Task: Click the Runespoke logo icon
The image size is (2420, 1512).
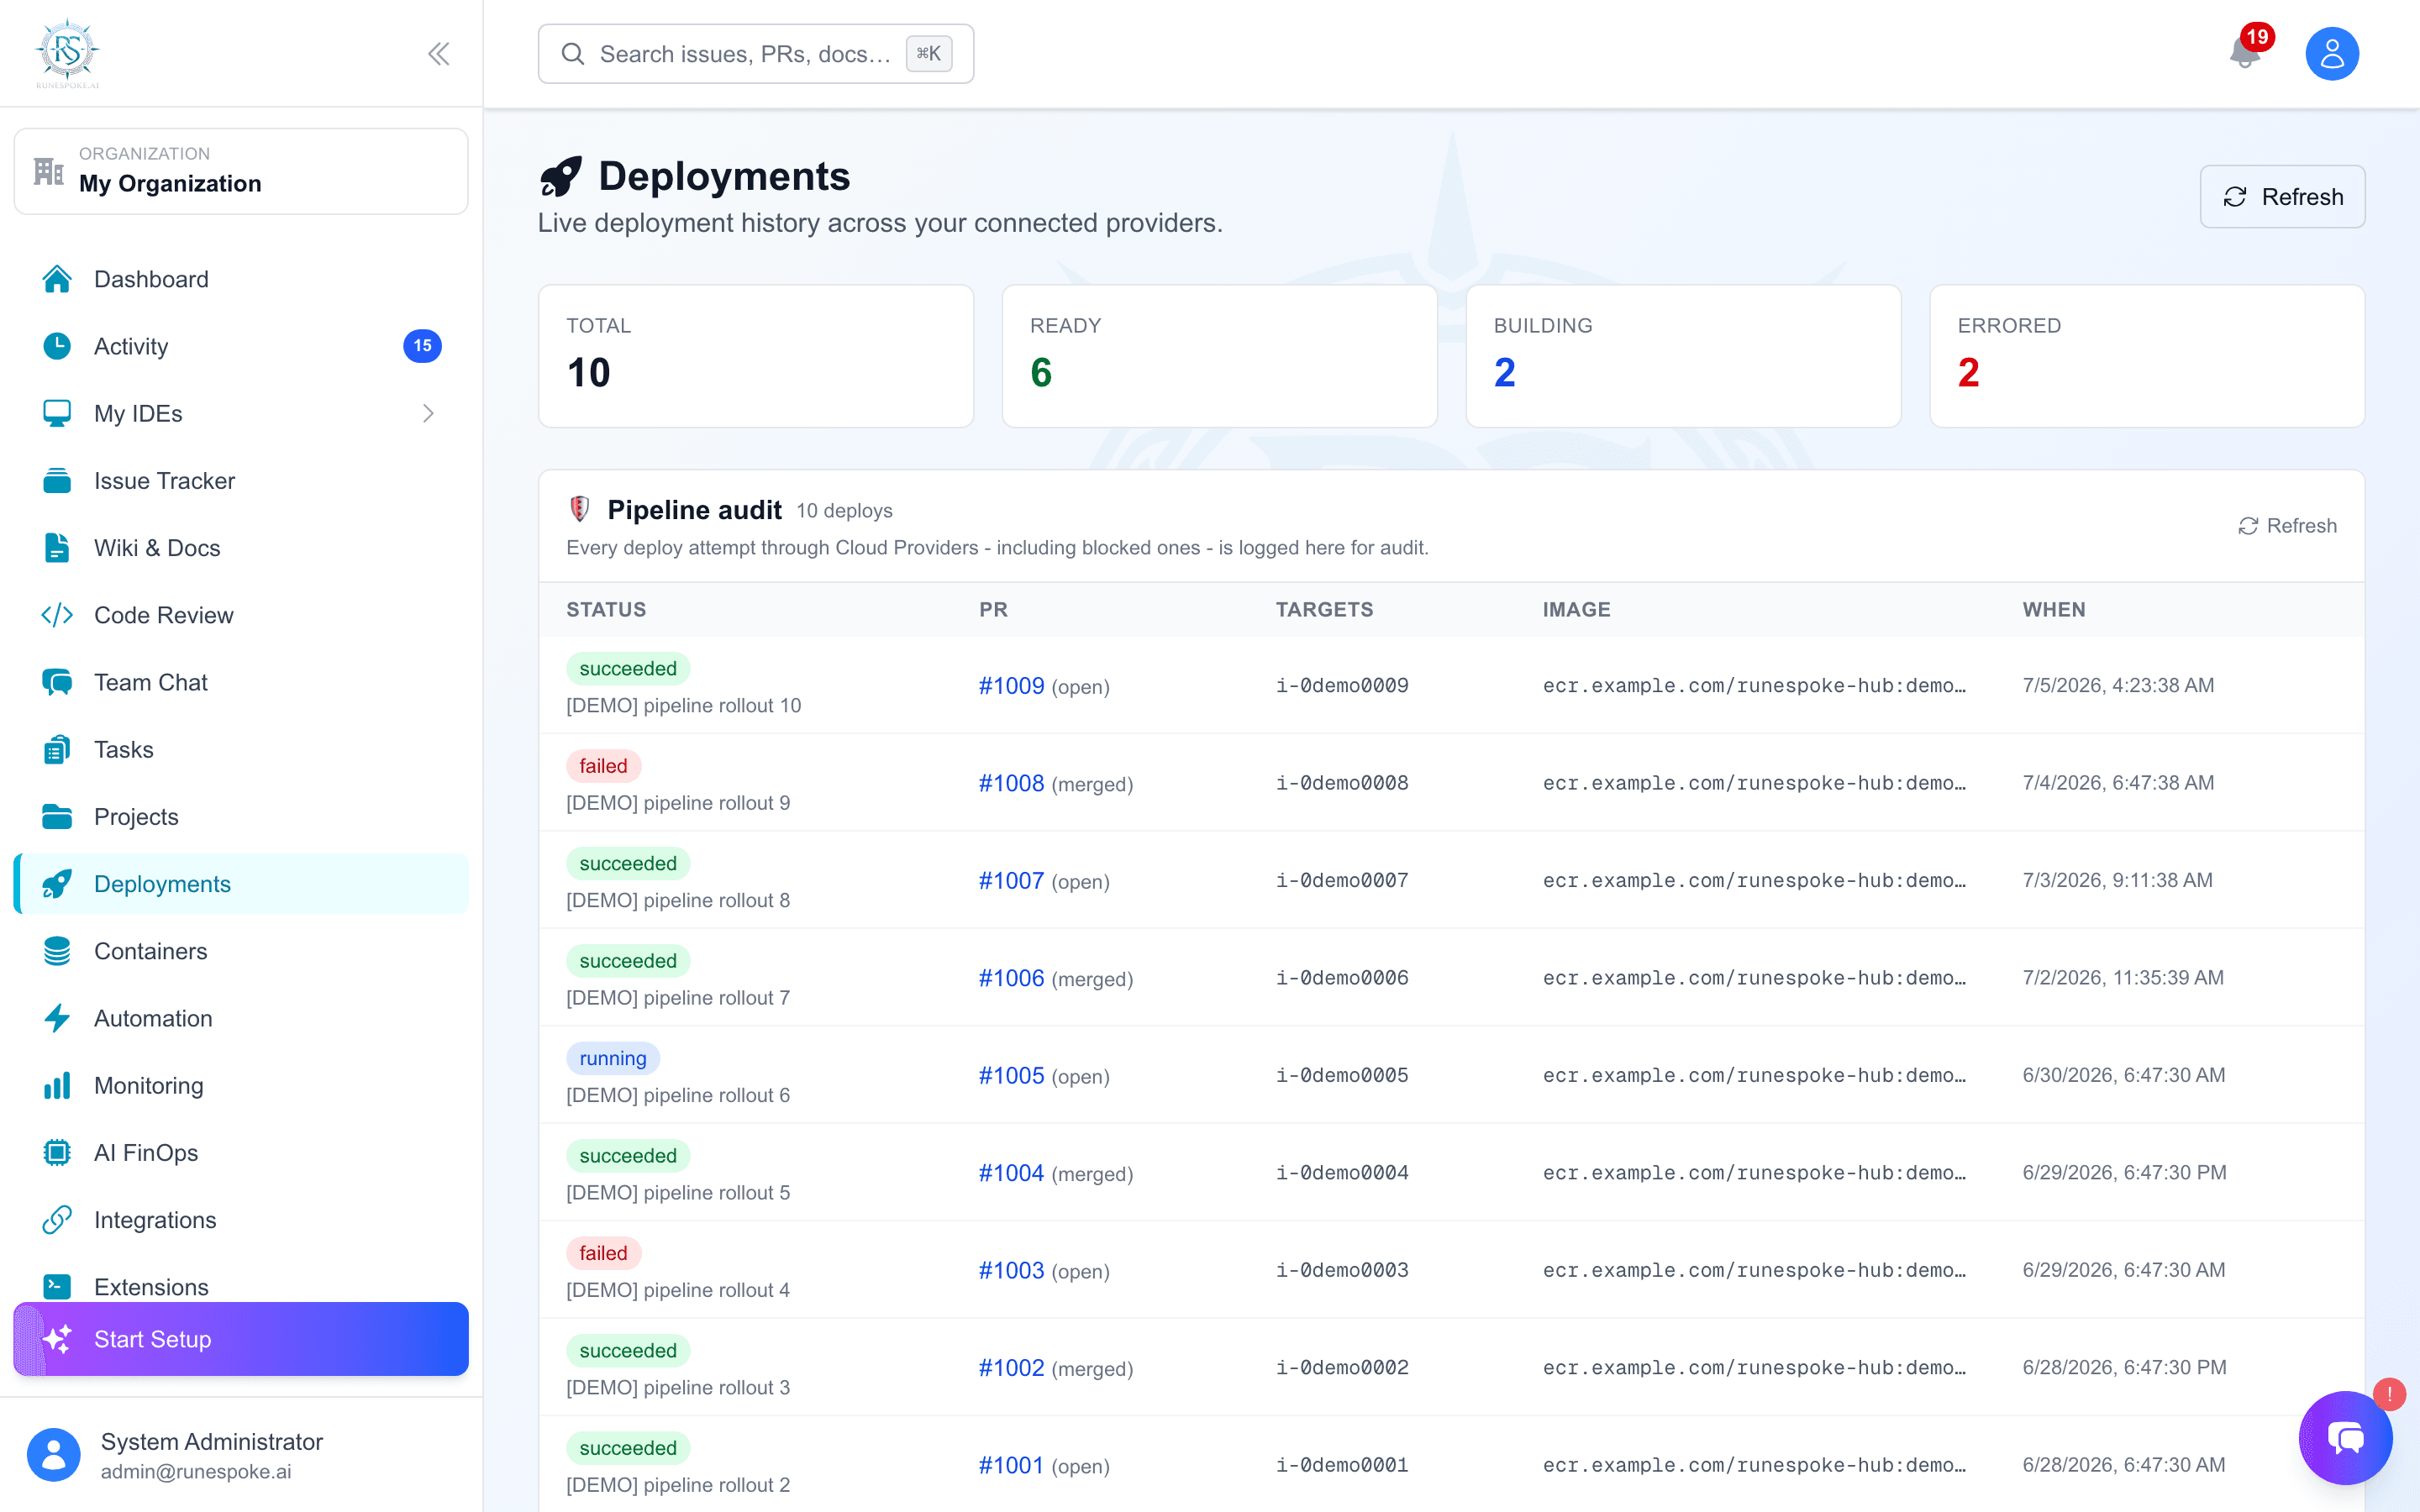Action: click(67, 53)
